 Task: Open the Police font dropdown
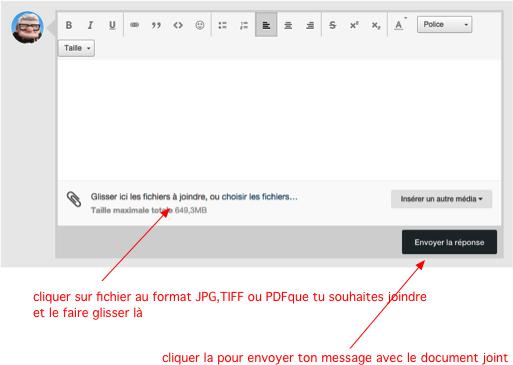tap(444, 25)
